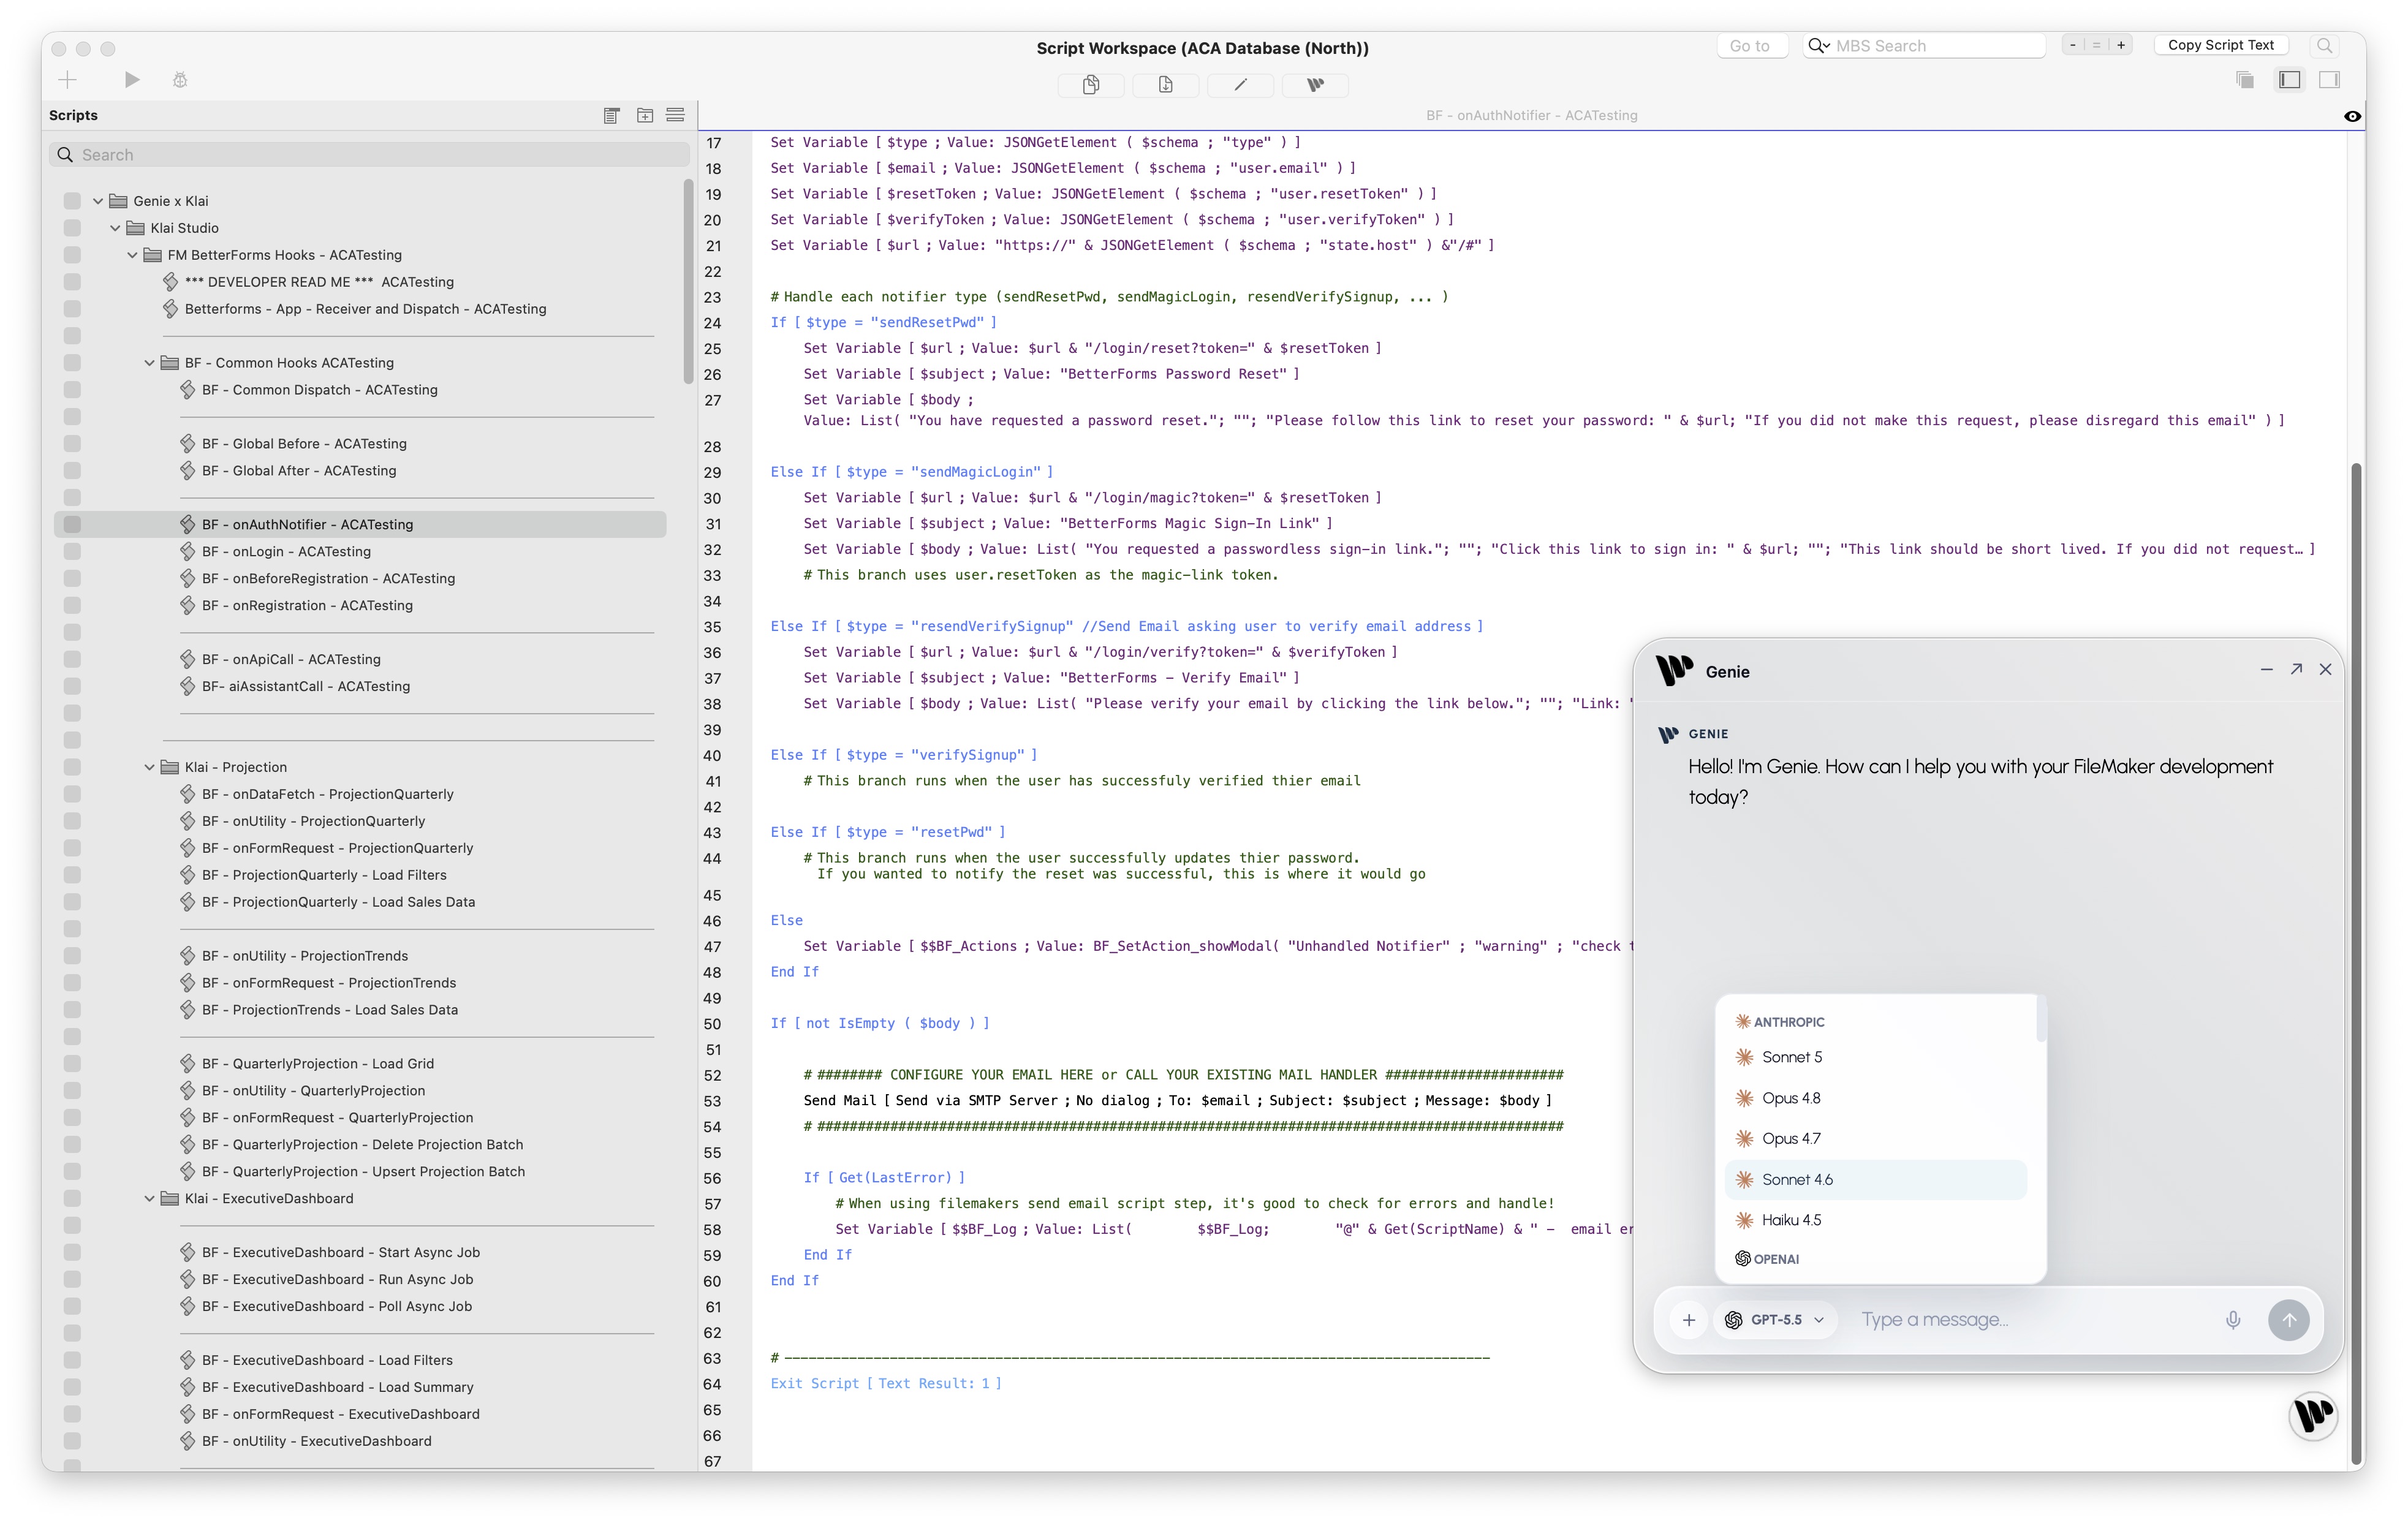Image resolution: width=2408 pixels, height=1523 pixels.
Task: Select BF- aiAssistantCall - ACATesting script
Action: point(305,686)
